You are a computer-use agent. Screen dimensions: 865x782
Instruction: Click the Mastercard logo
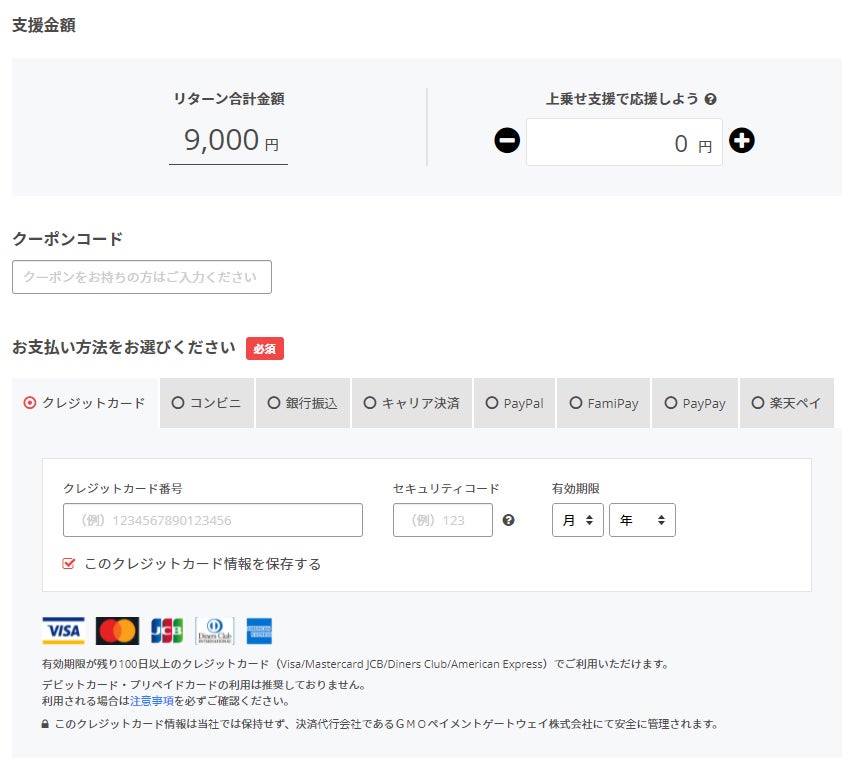point(117,630)
